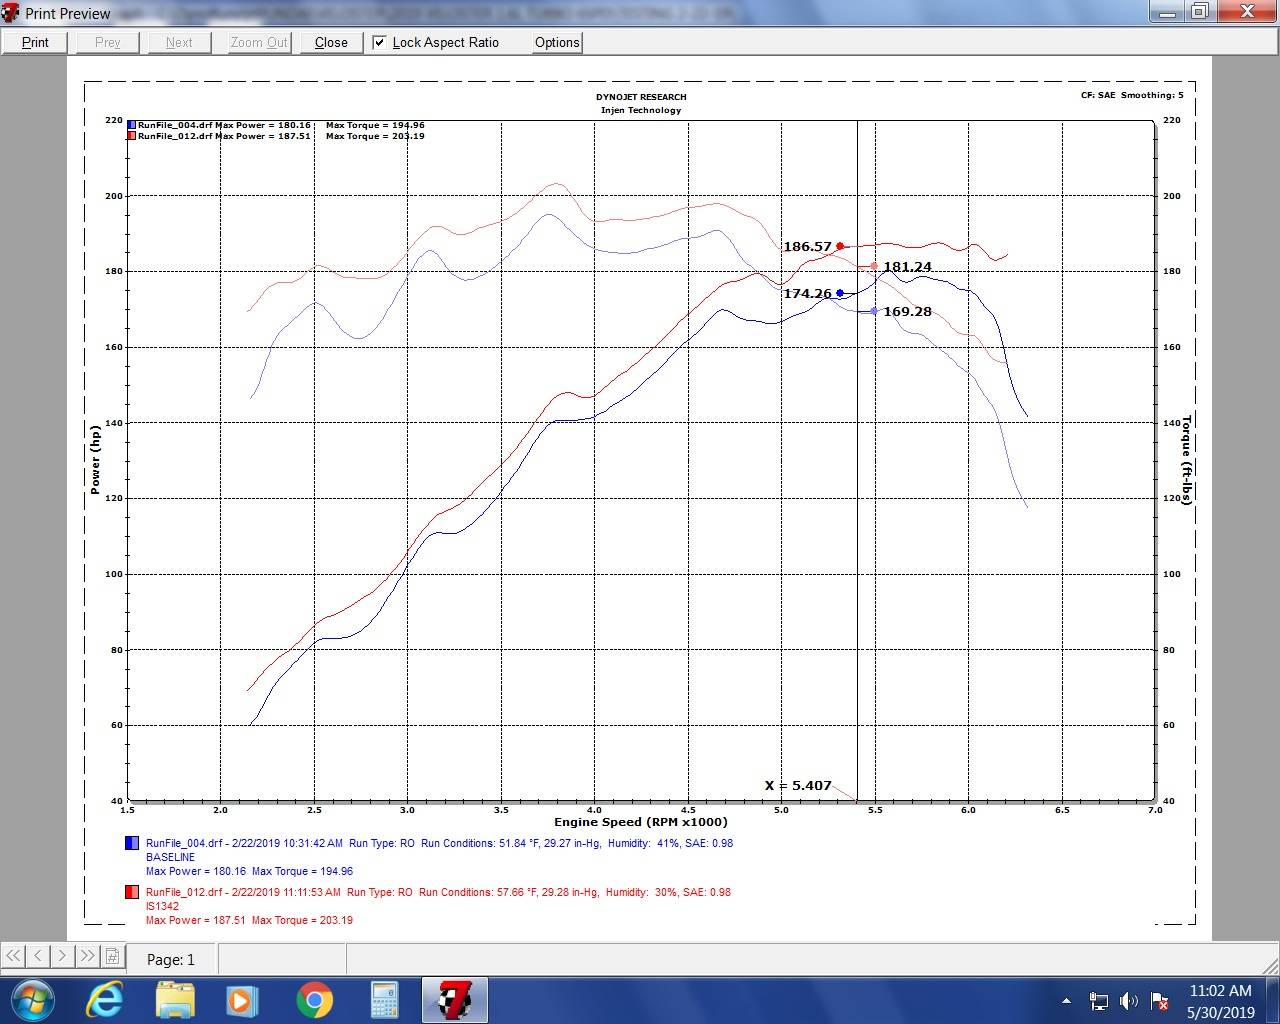This screenshot has width=1280, height=1024.
Task: Open the Calculator in the taskbar
Action: (384, 1000)
